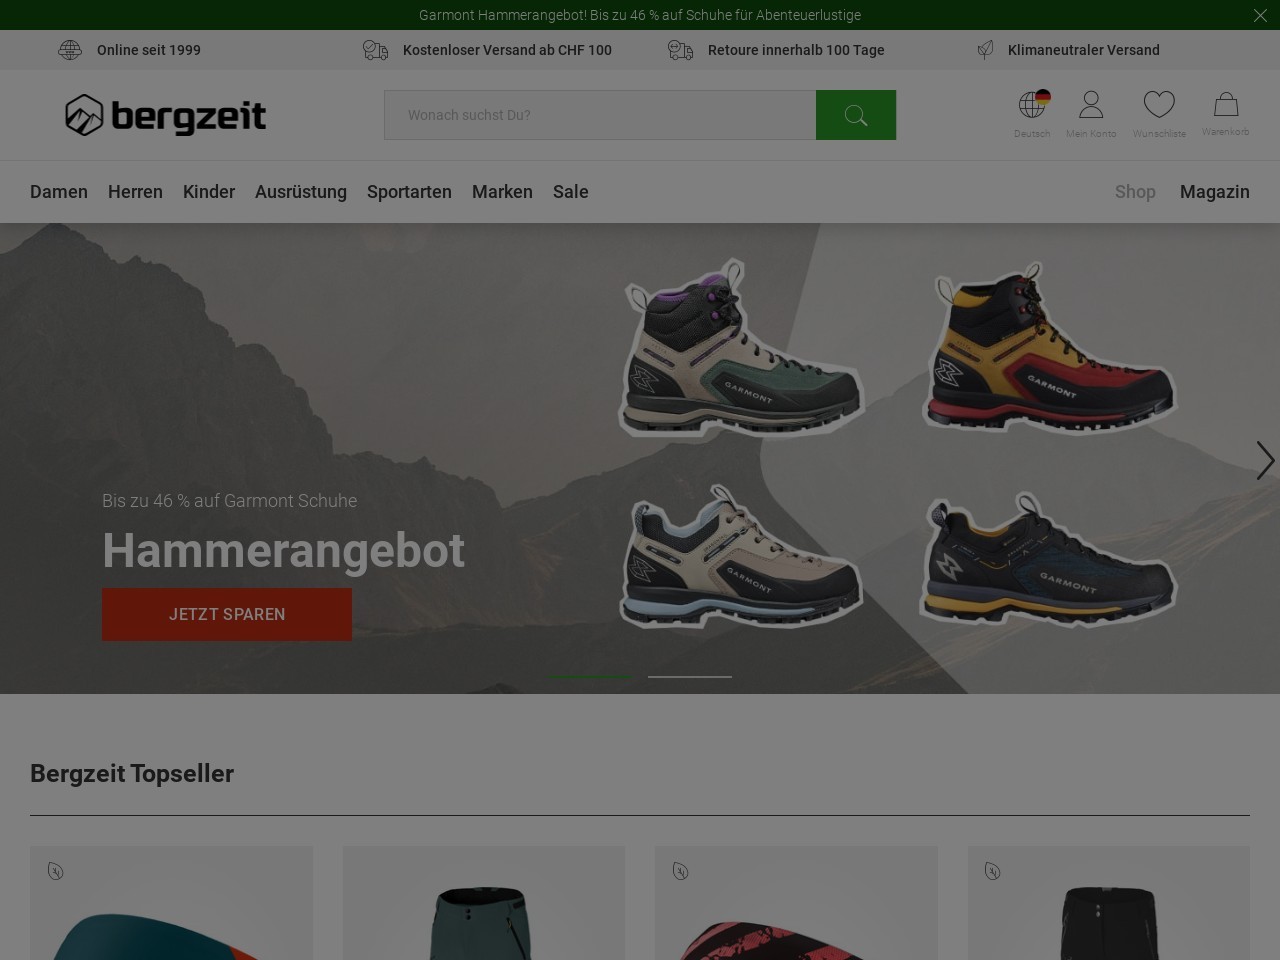Open third Topseller card with pink pattern item
Viewport: 1280px width, 960px height.
click(796, 903)
